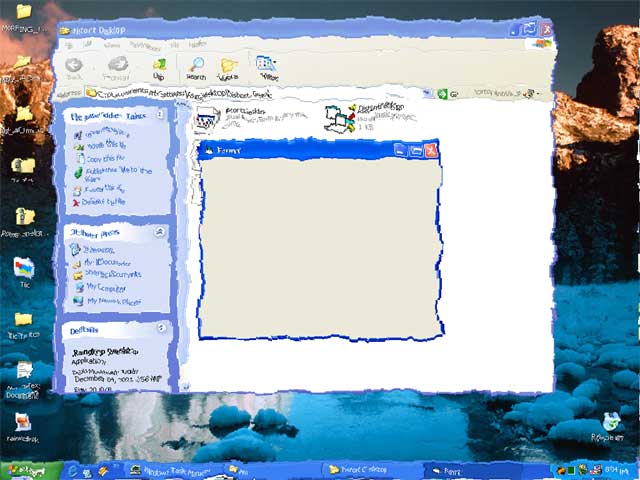The image size is (640, 480).
Task: Go up one folder level with Up
Action: pos(159,69)
